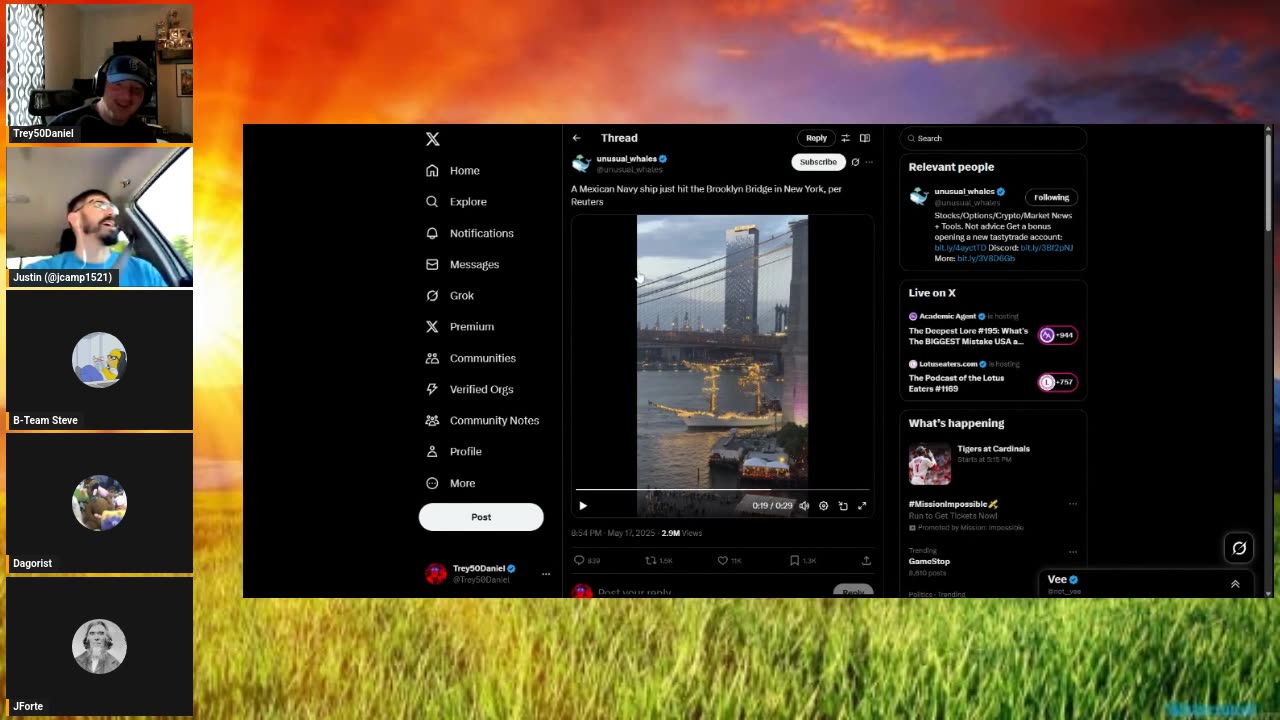Click the white Post button
Screen dimensions: 1280x720
click(481, 517)
